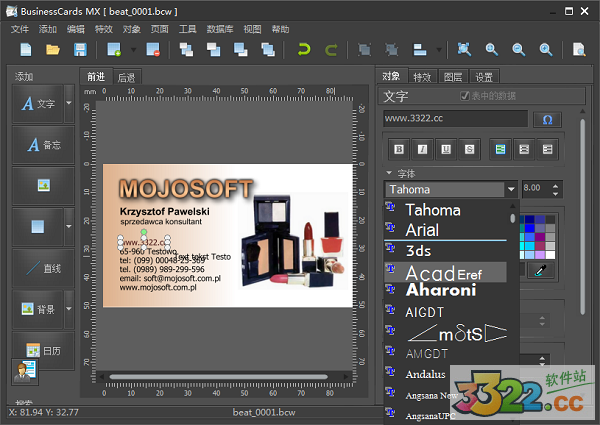Screen dimensions: 600x425
Task: Toggle bold text formatting
Action: [x=399, y=149]
